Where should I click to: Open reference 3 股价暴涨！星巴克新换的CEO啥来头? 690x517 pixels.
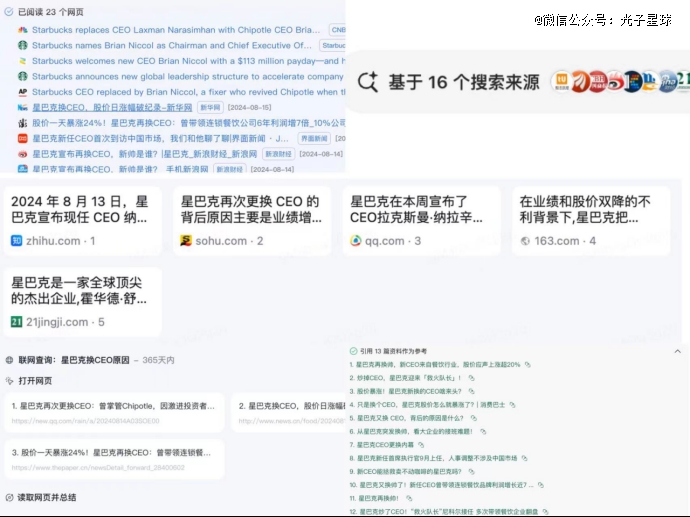point(405,391)
